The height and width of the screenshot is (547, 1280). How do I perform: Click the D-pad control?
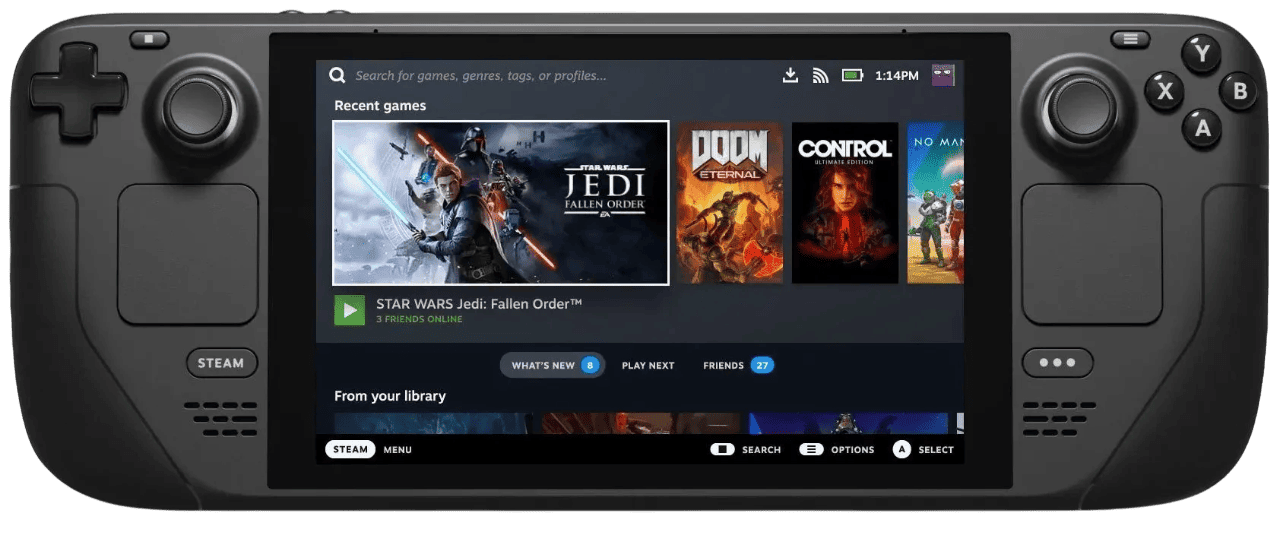77,91
